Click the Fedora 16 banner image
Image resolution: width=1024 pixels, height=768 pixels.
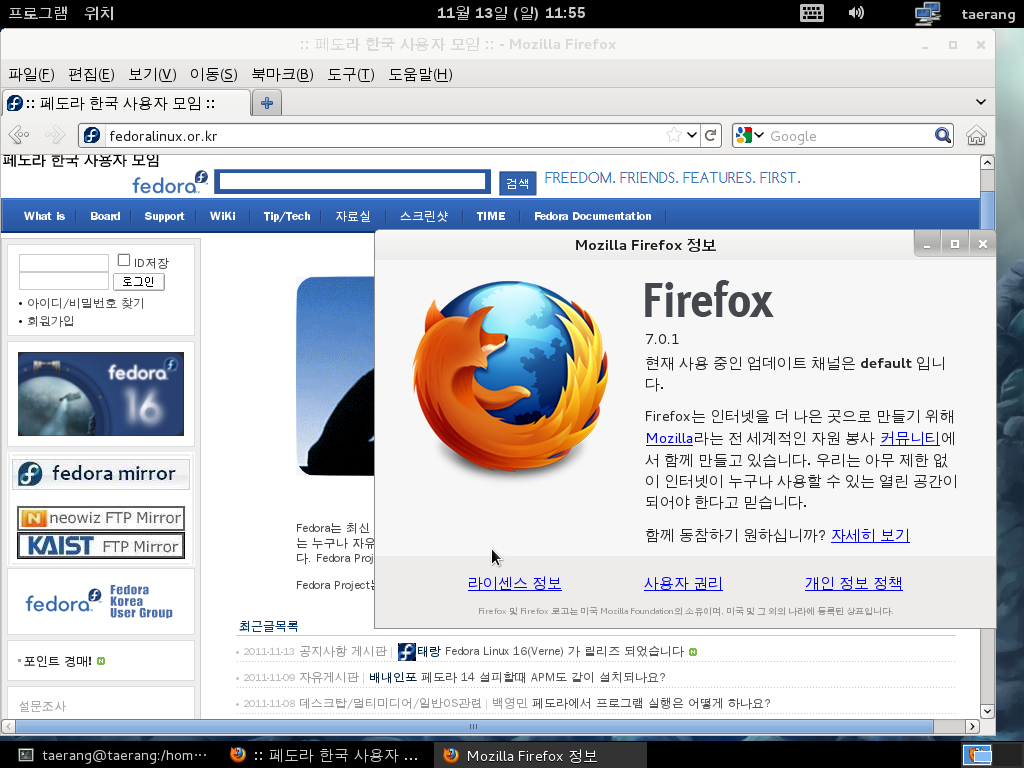coord(101,394)
